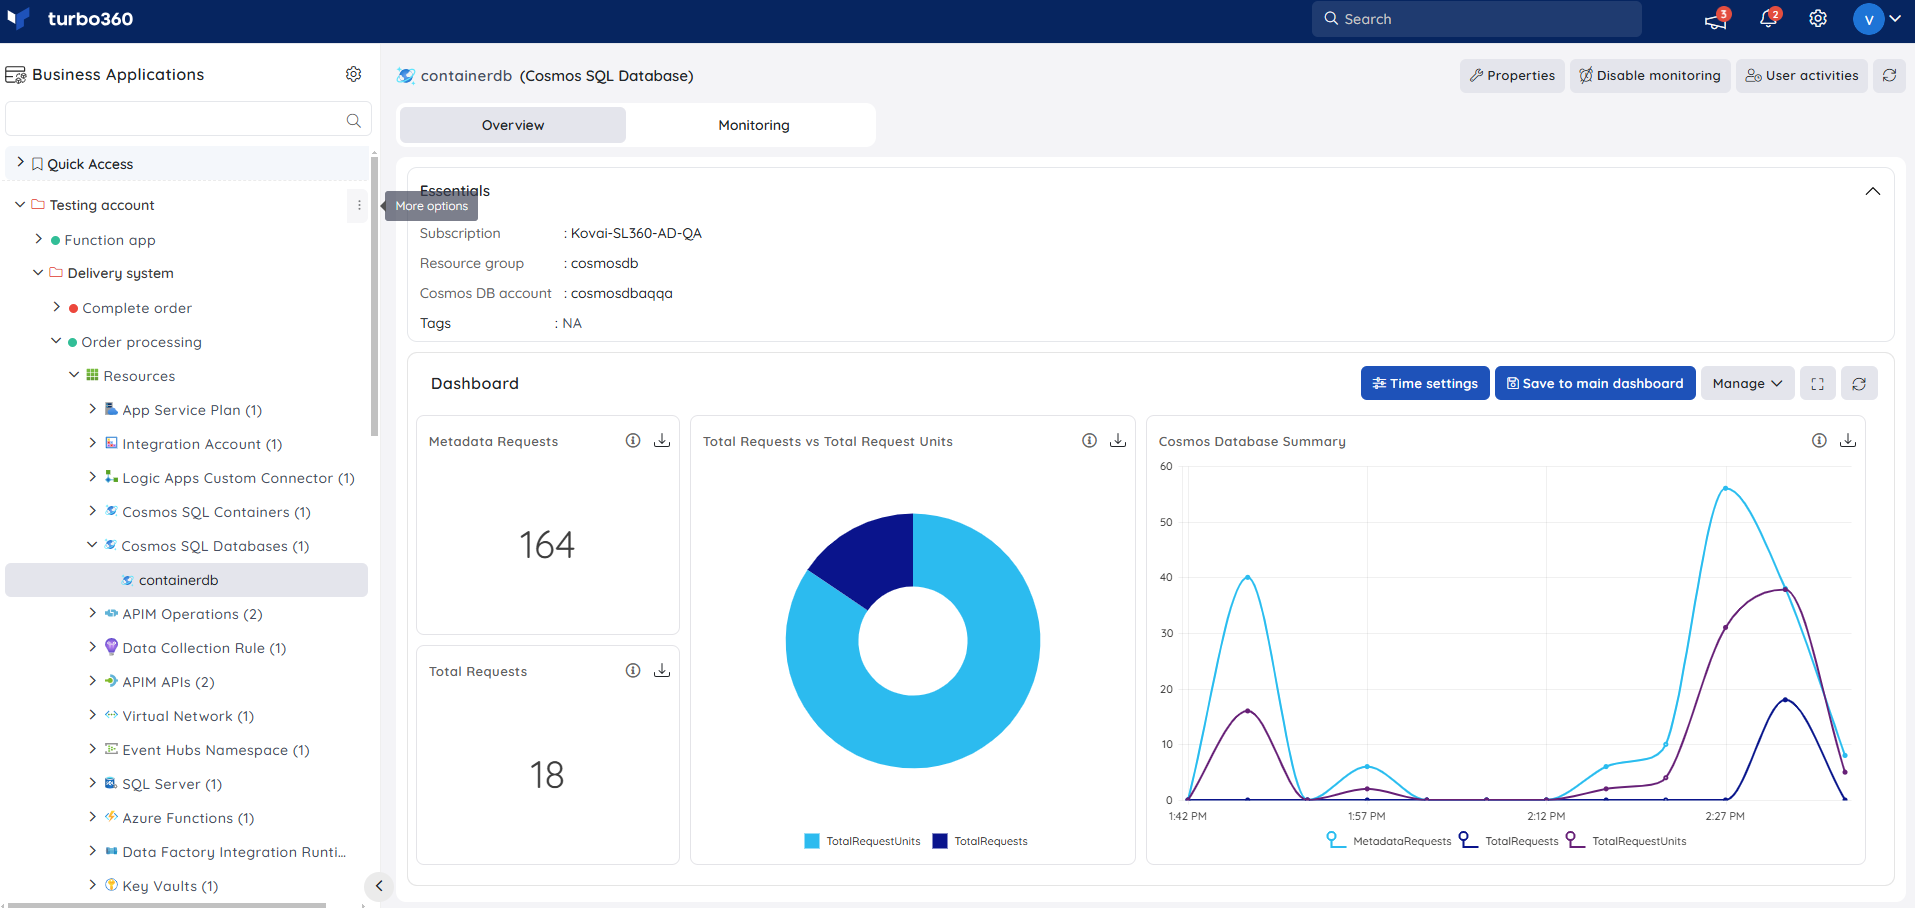Open the notifications bell icon
Image resolution: width=1915 pixels, height=908 pixels.
coord(1768,19)
